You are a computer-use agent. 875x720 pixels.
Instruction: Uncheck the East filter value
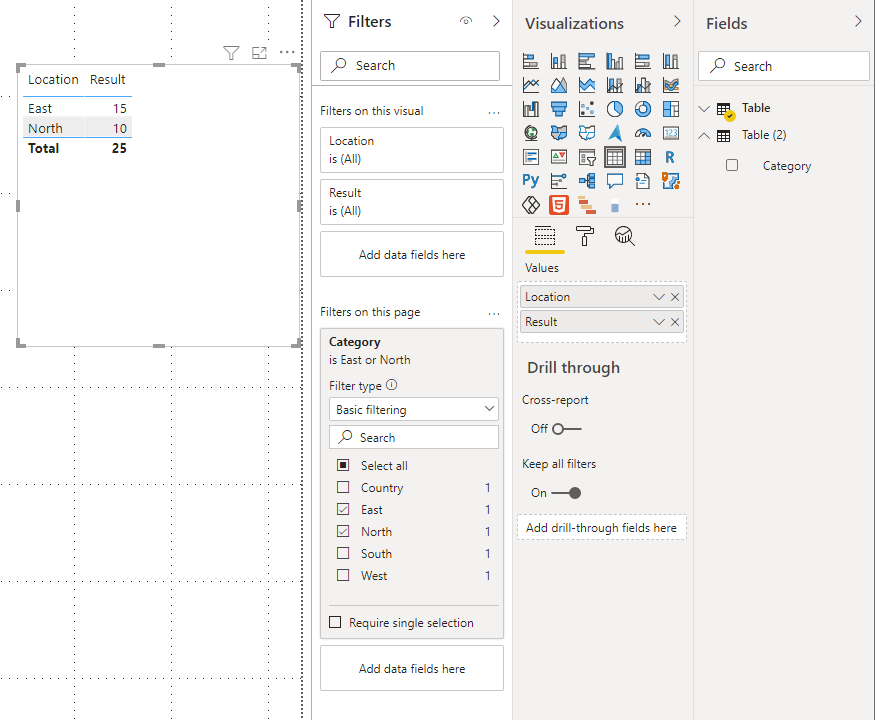(x=343, y=509)
